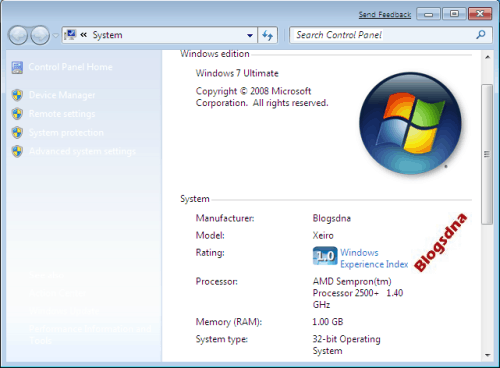Expand the double-chevron breadcrumb before System
The image size is (500, 368).
coord(84,35)
